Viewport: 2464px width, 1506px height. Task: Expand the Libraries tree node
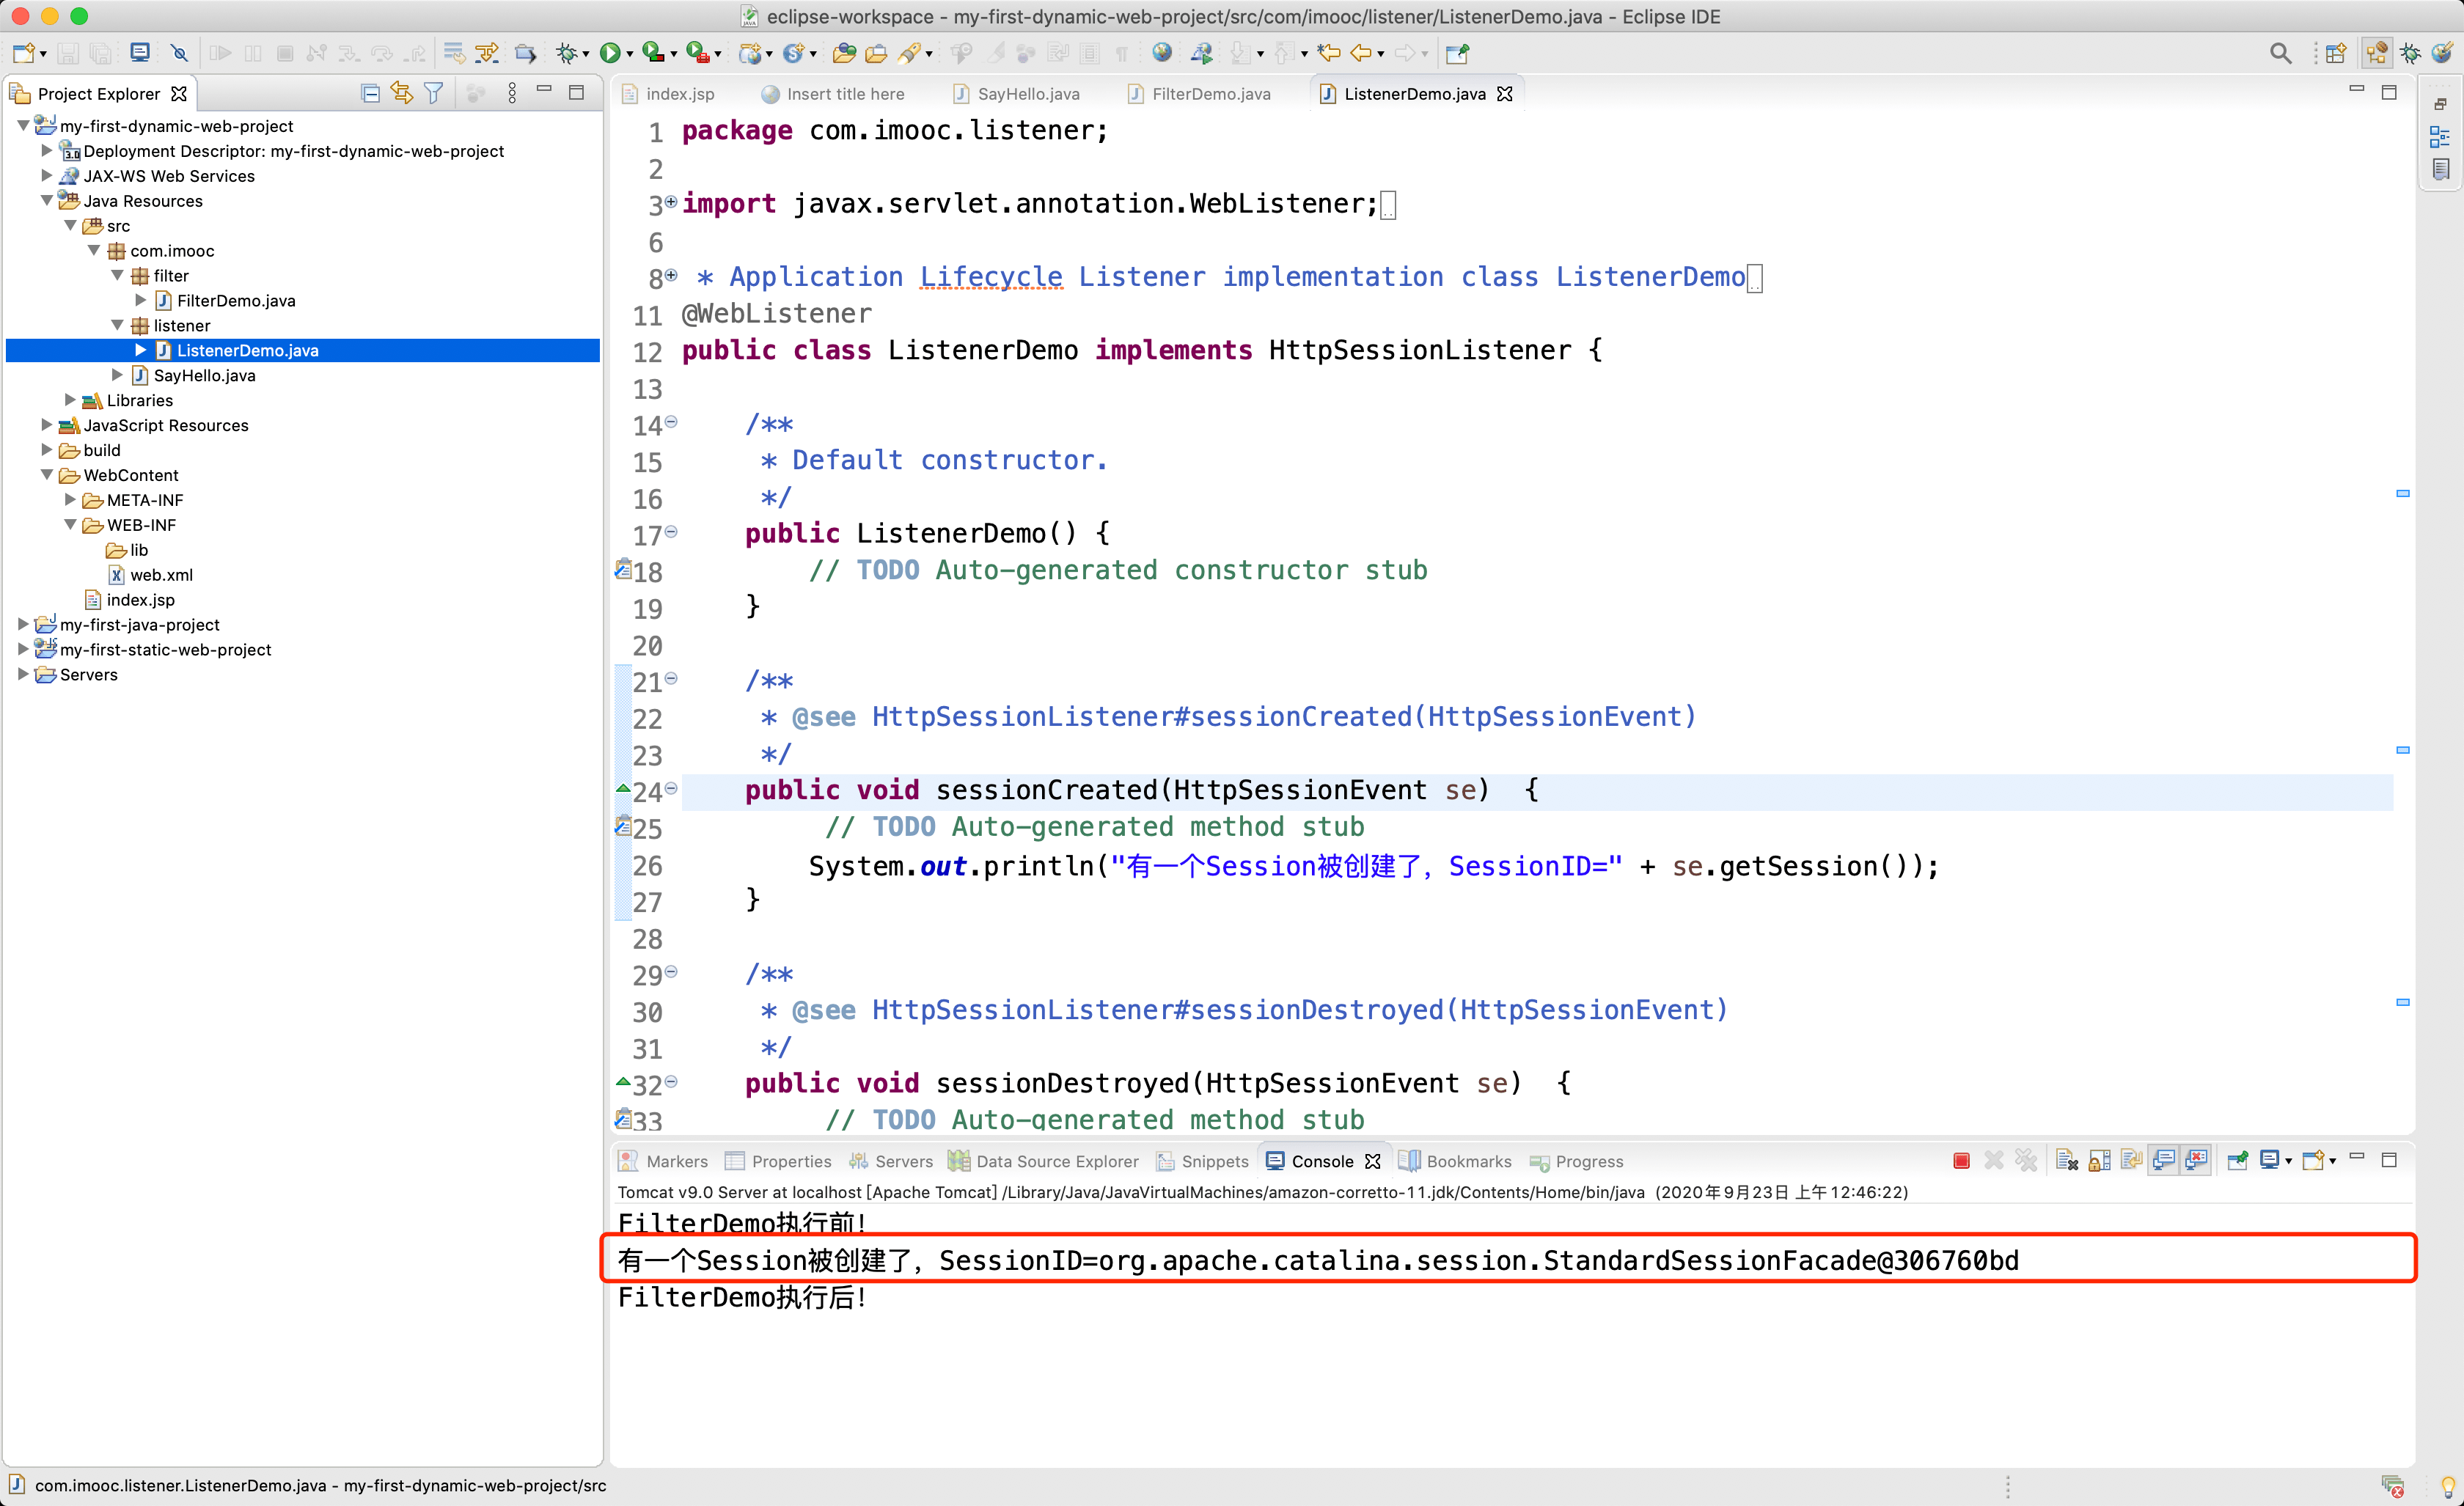coord(70,400)
